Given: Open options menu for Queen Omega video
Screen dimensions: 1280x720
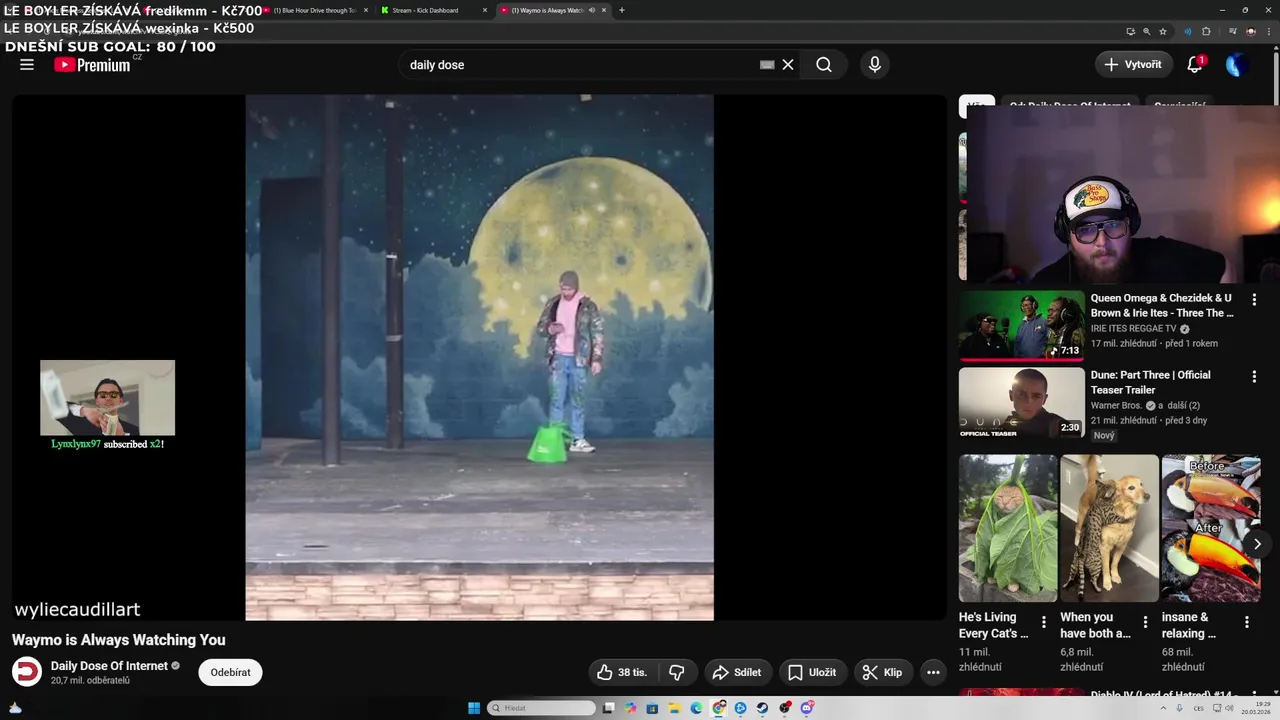Looking at the screenshot, I should point(1254,300).
